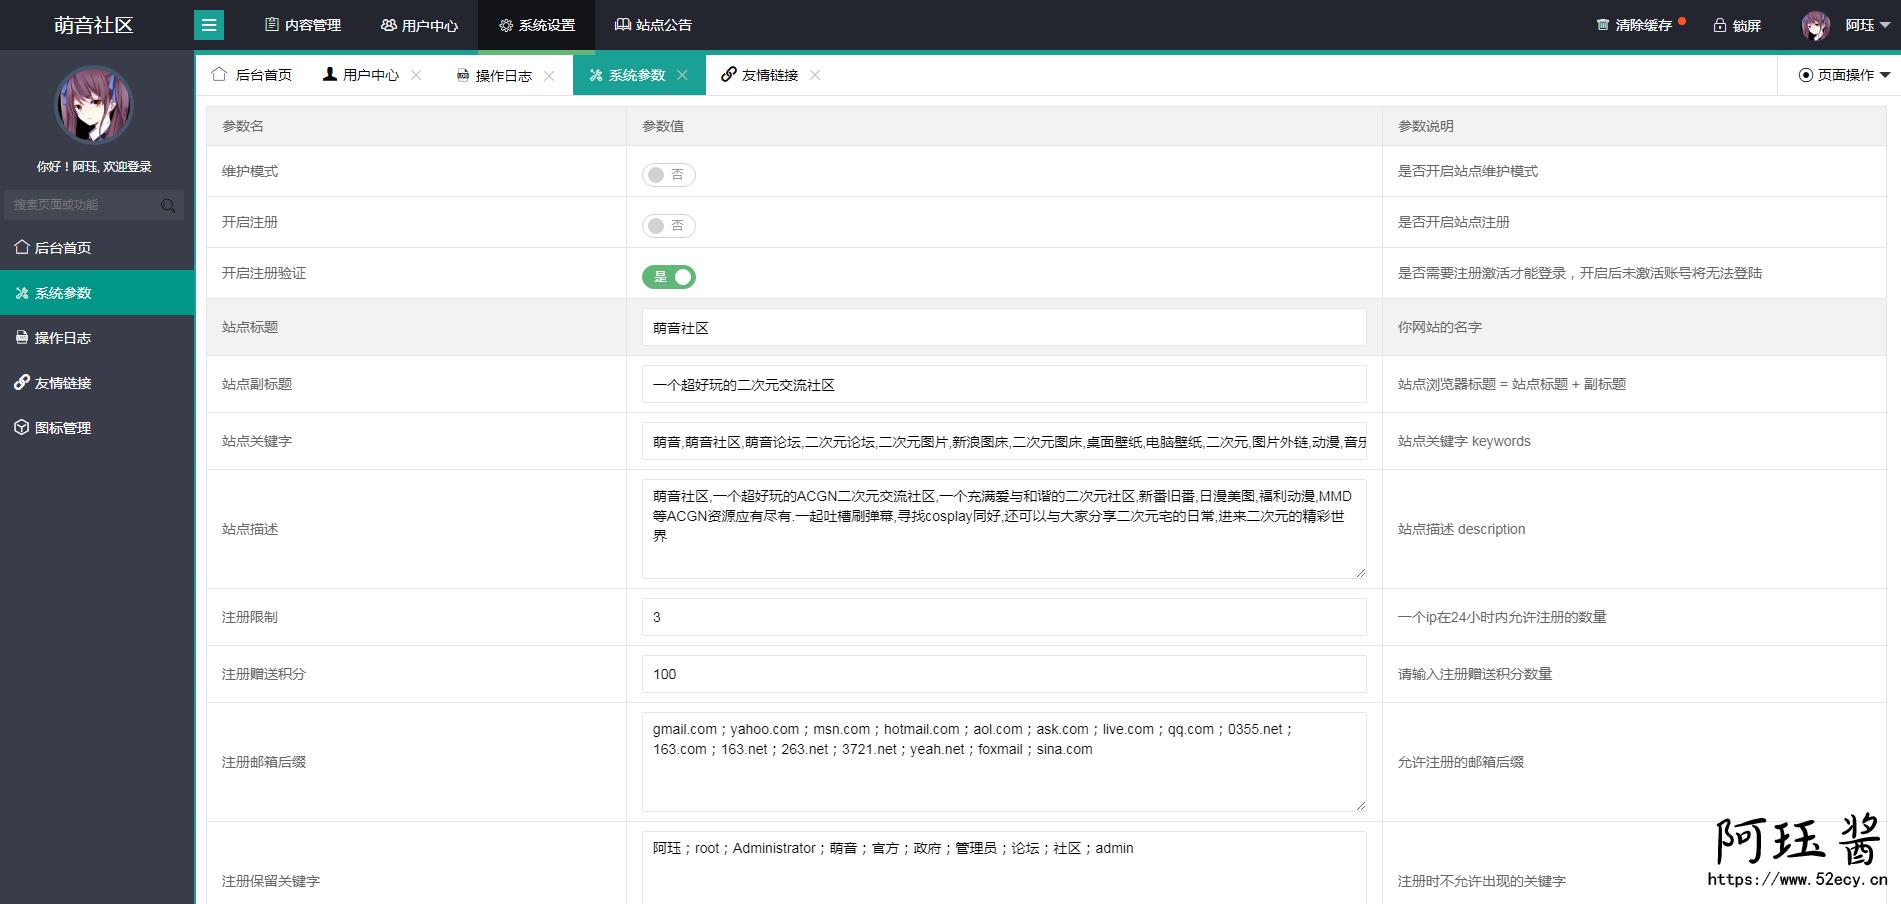Open 图标管理 in the sidebar
Viewport: 1901px width, 904px height.
coord(63,428)
